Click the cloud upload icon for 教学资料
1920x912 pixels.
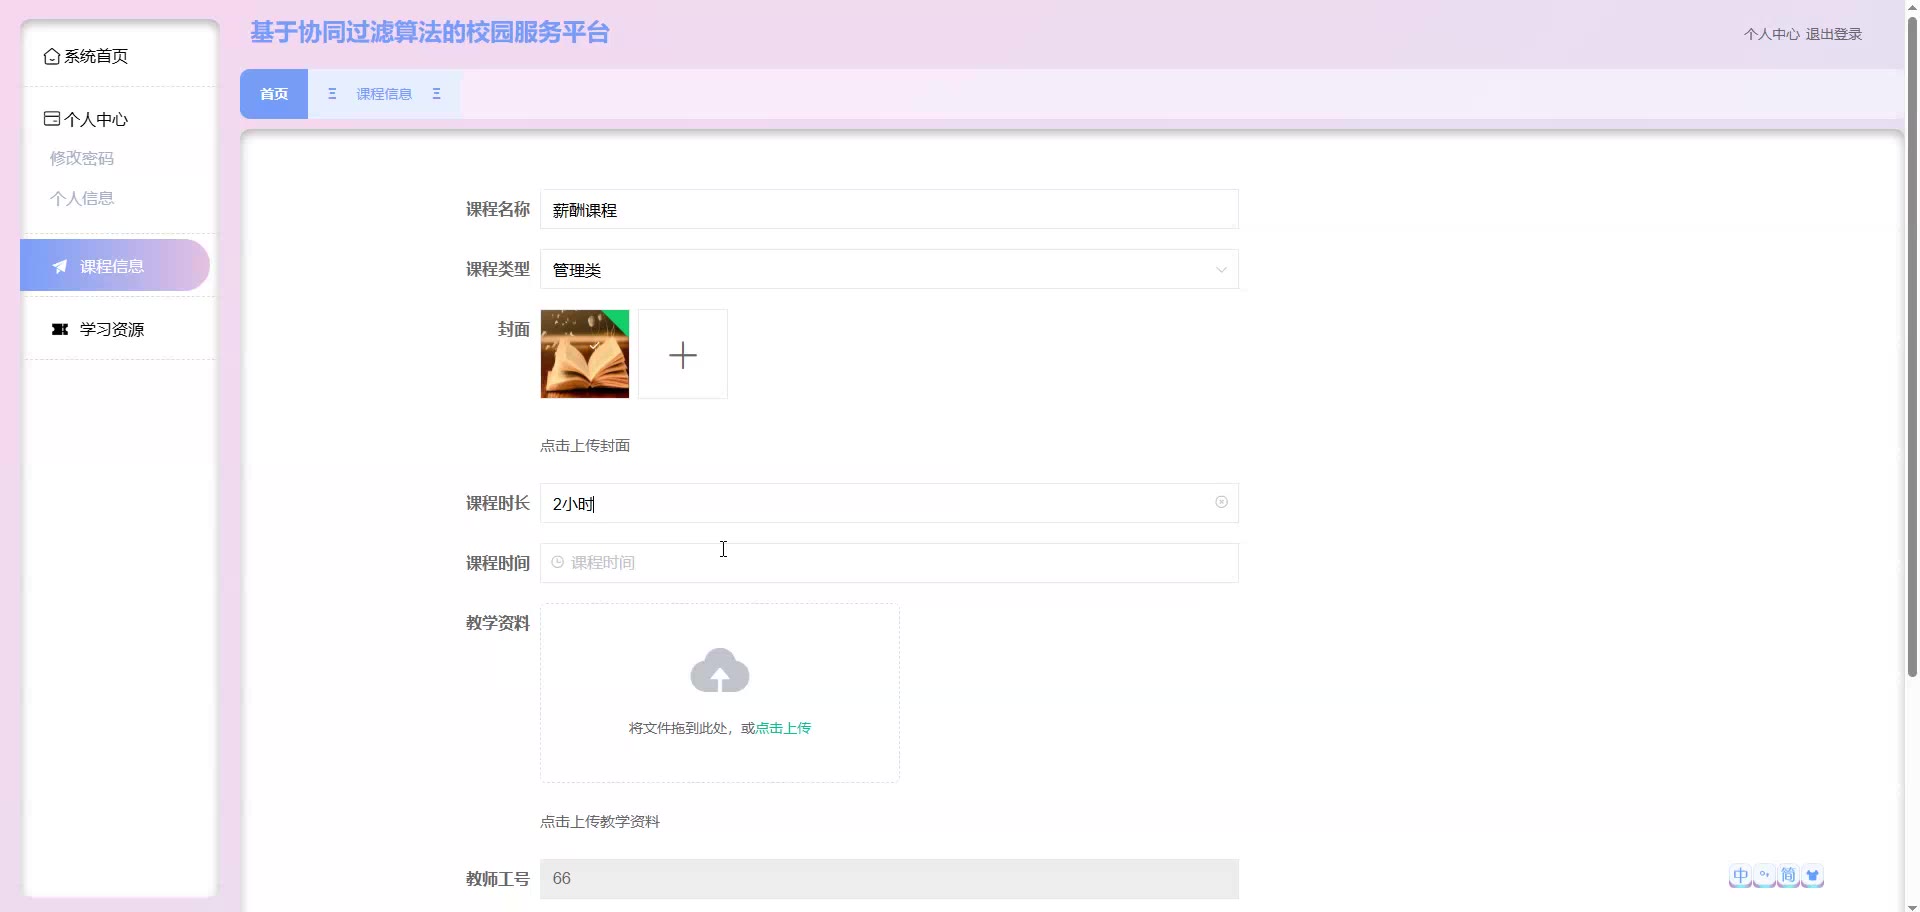click(720, 671)
